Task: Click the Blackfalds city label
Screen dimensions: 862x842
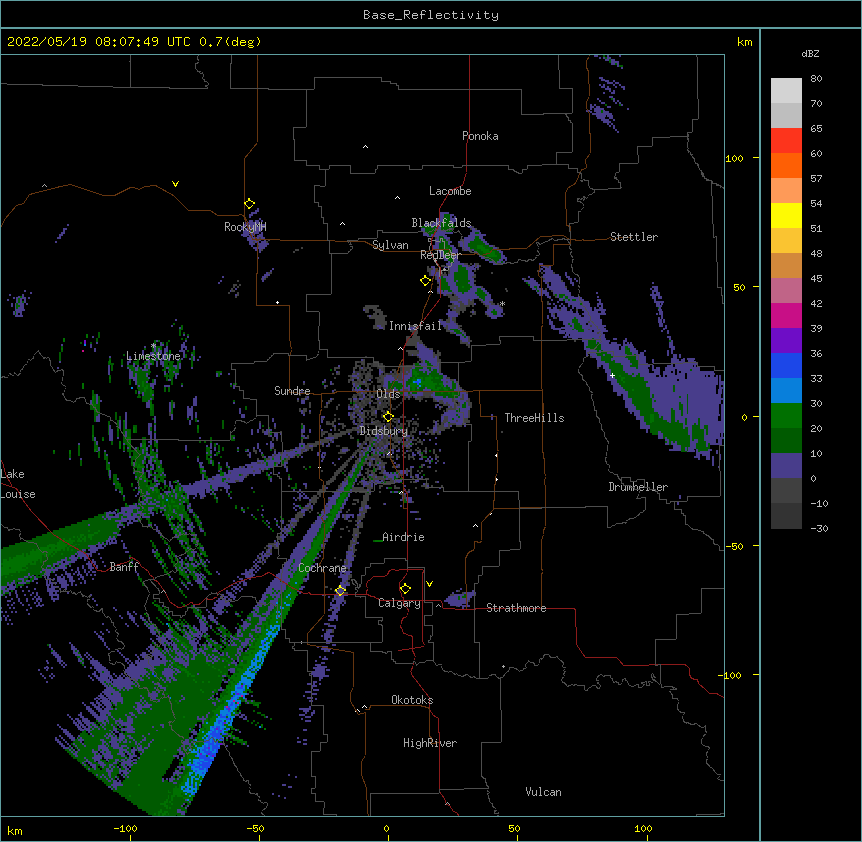Action: click(441, 223)
